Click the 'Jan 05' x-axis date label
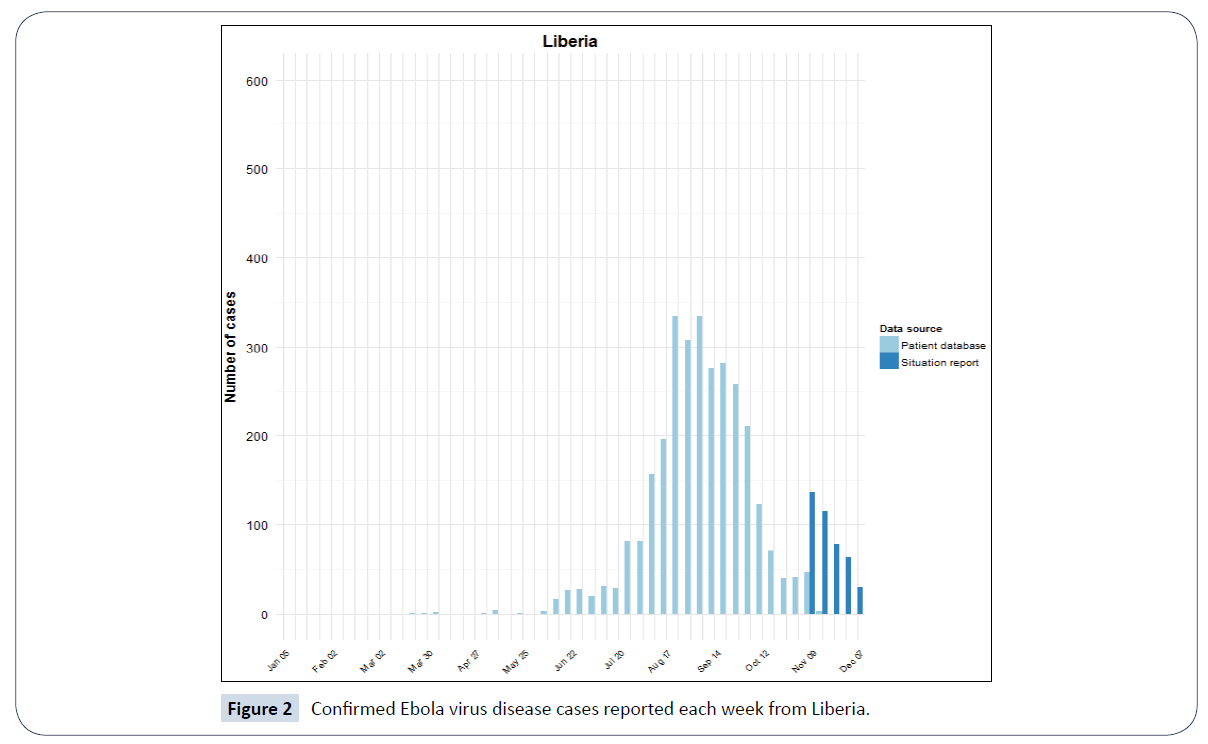Viewport: 1208px width, 744px height. [x=279, y=661]
